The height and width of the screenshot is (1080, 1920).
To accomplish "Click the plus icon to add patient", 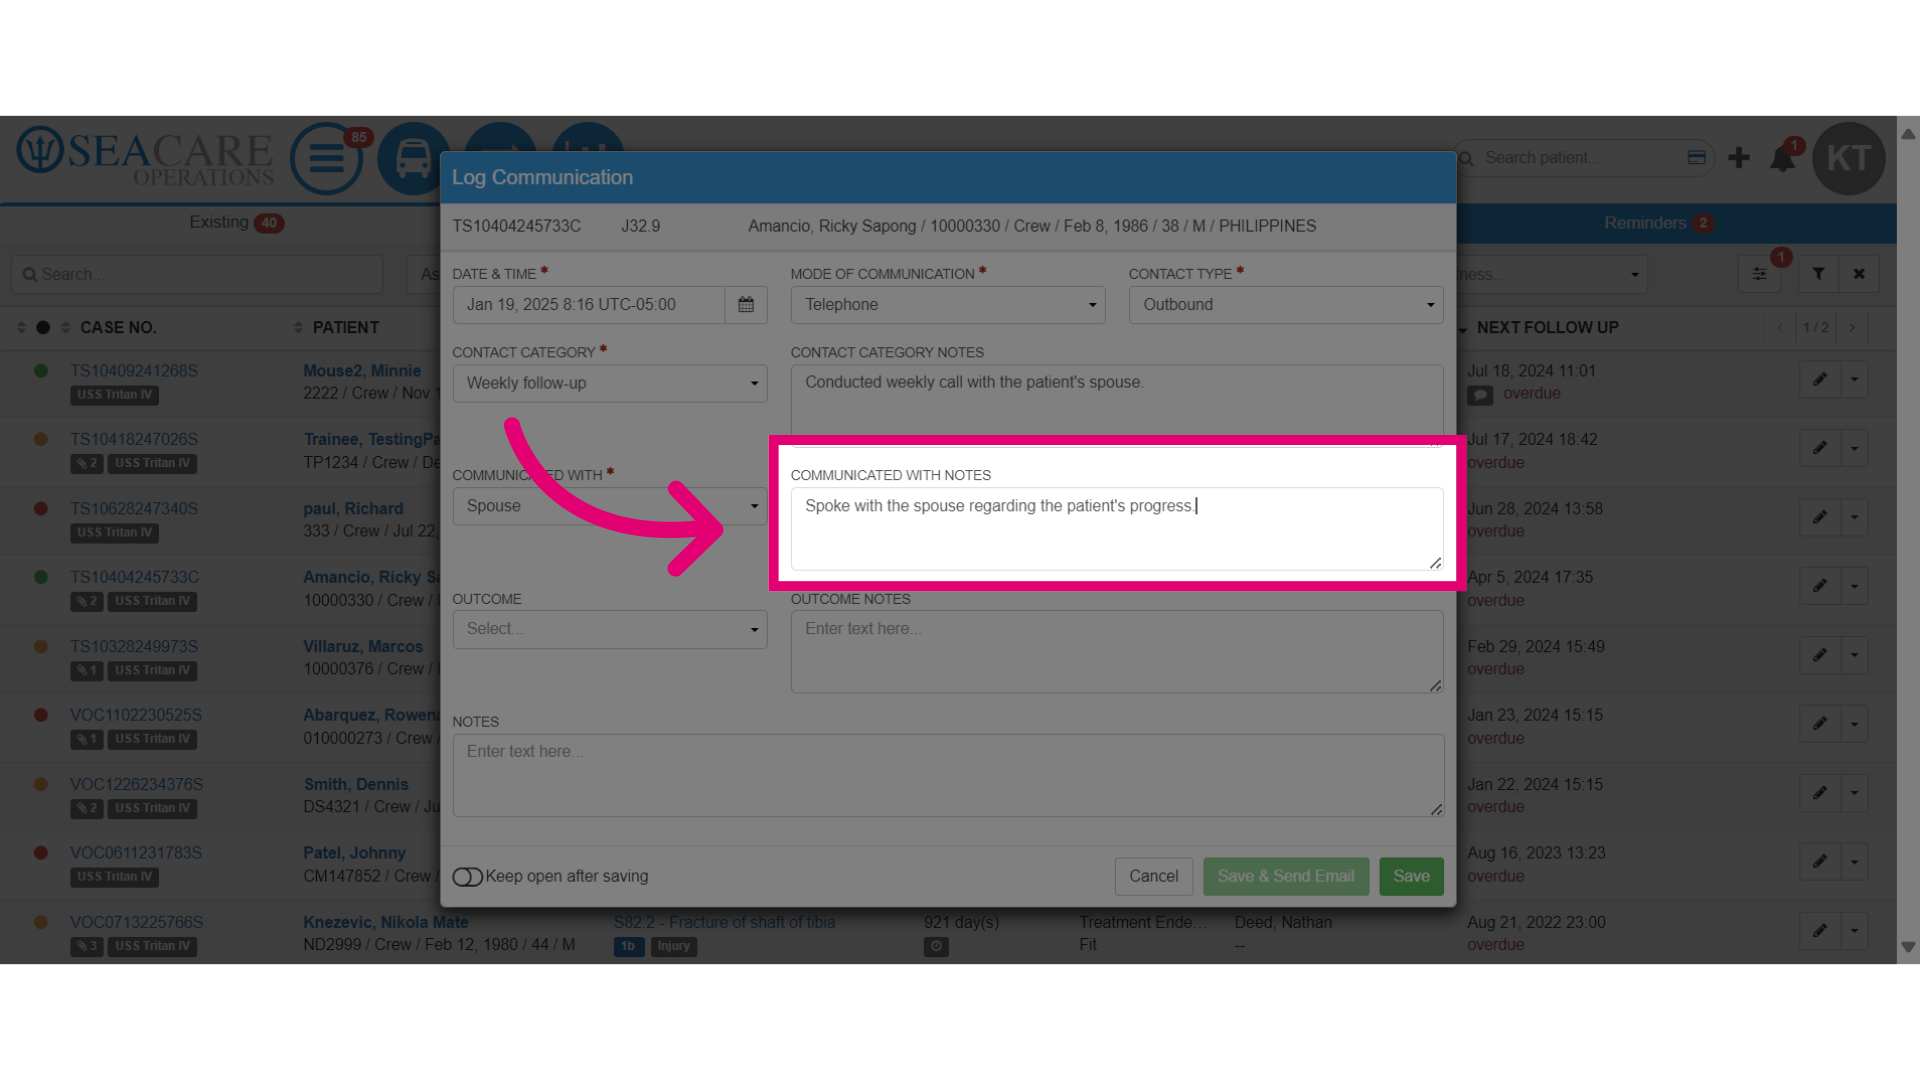I will (1739, 158).
